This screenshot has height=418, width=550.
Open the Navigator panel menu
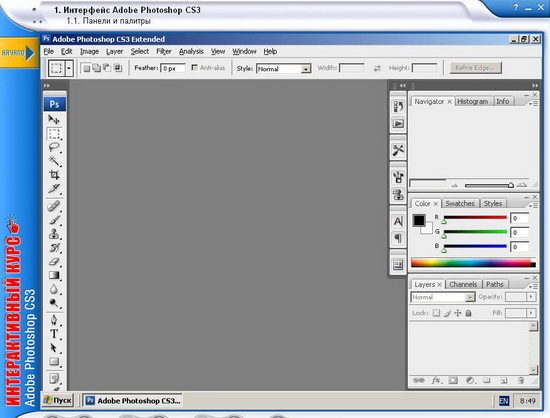pyautogui.click(x=533, y=103)
